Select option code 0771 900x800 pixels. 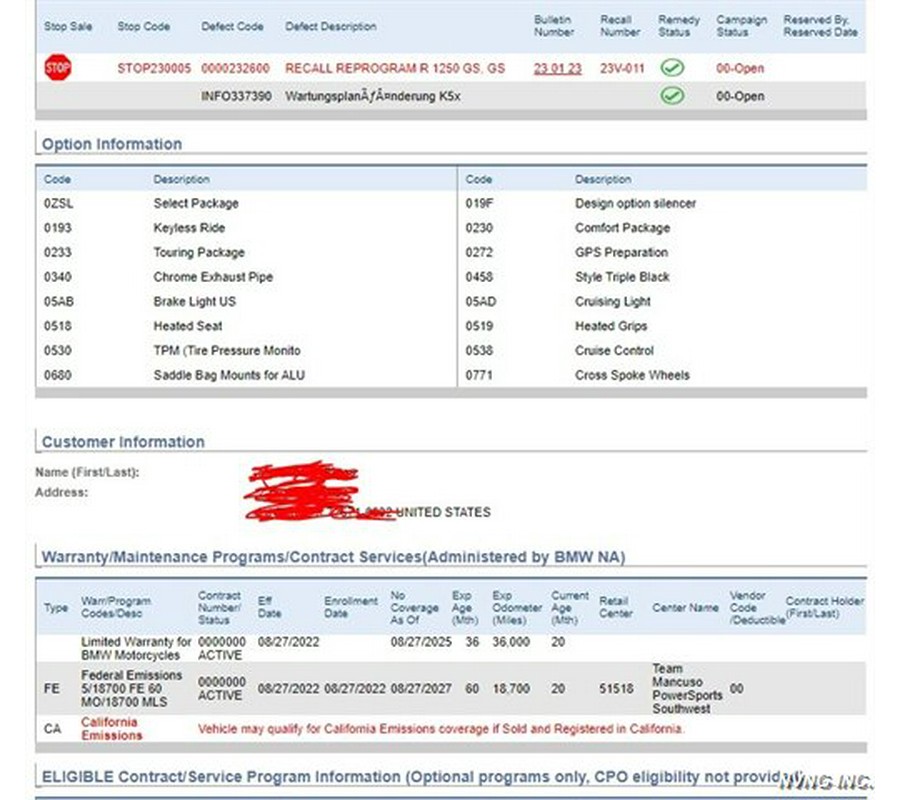[x=479, y=375]
